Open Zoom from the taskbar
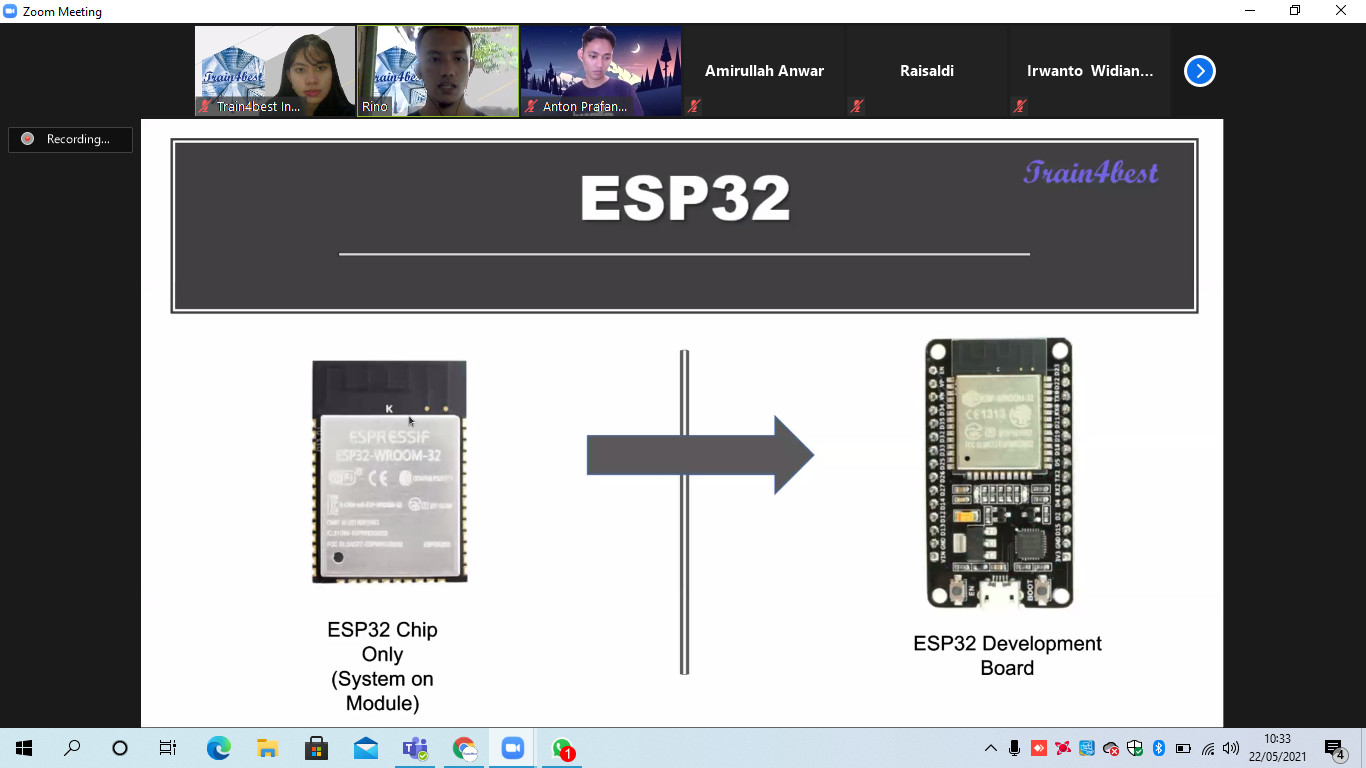This screenshot has height=768, width=1366. 513,748
